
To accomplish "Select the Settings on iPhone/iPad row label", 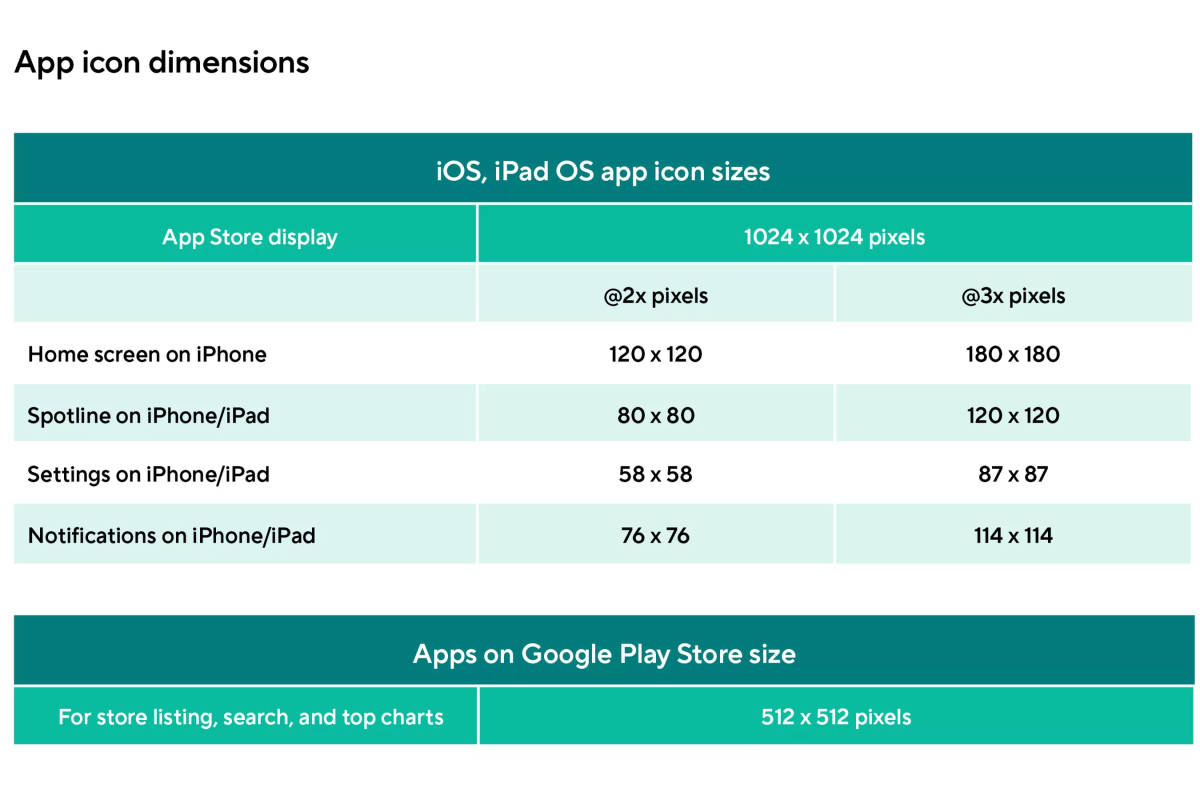I will point(149,474).
